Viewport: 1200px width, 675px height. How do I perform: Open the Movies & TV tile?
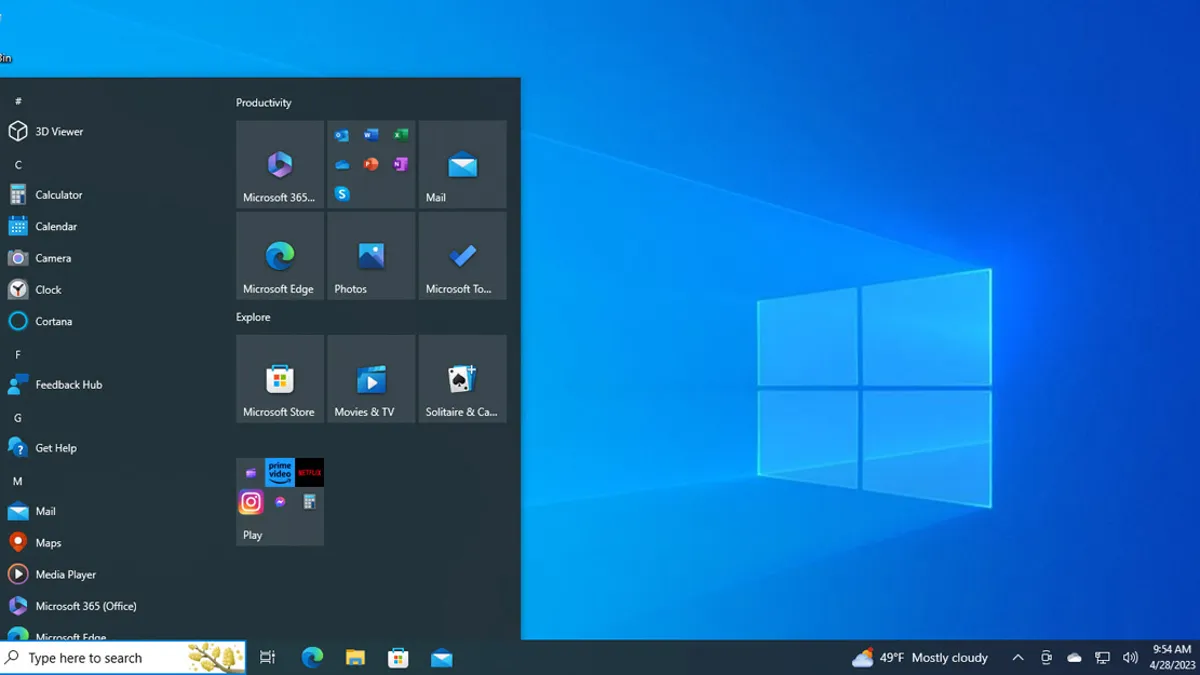[371, 379]
